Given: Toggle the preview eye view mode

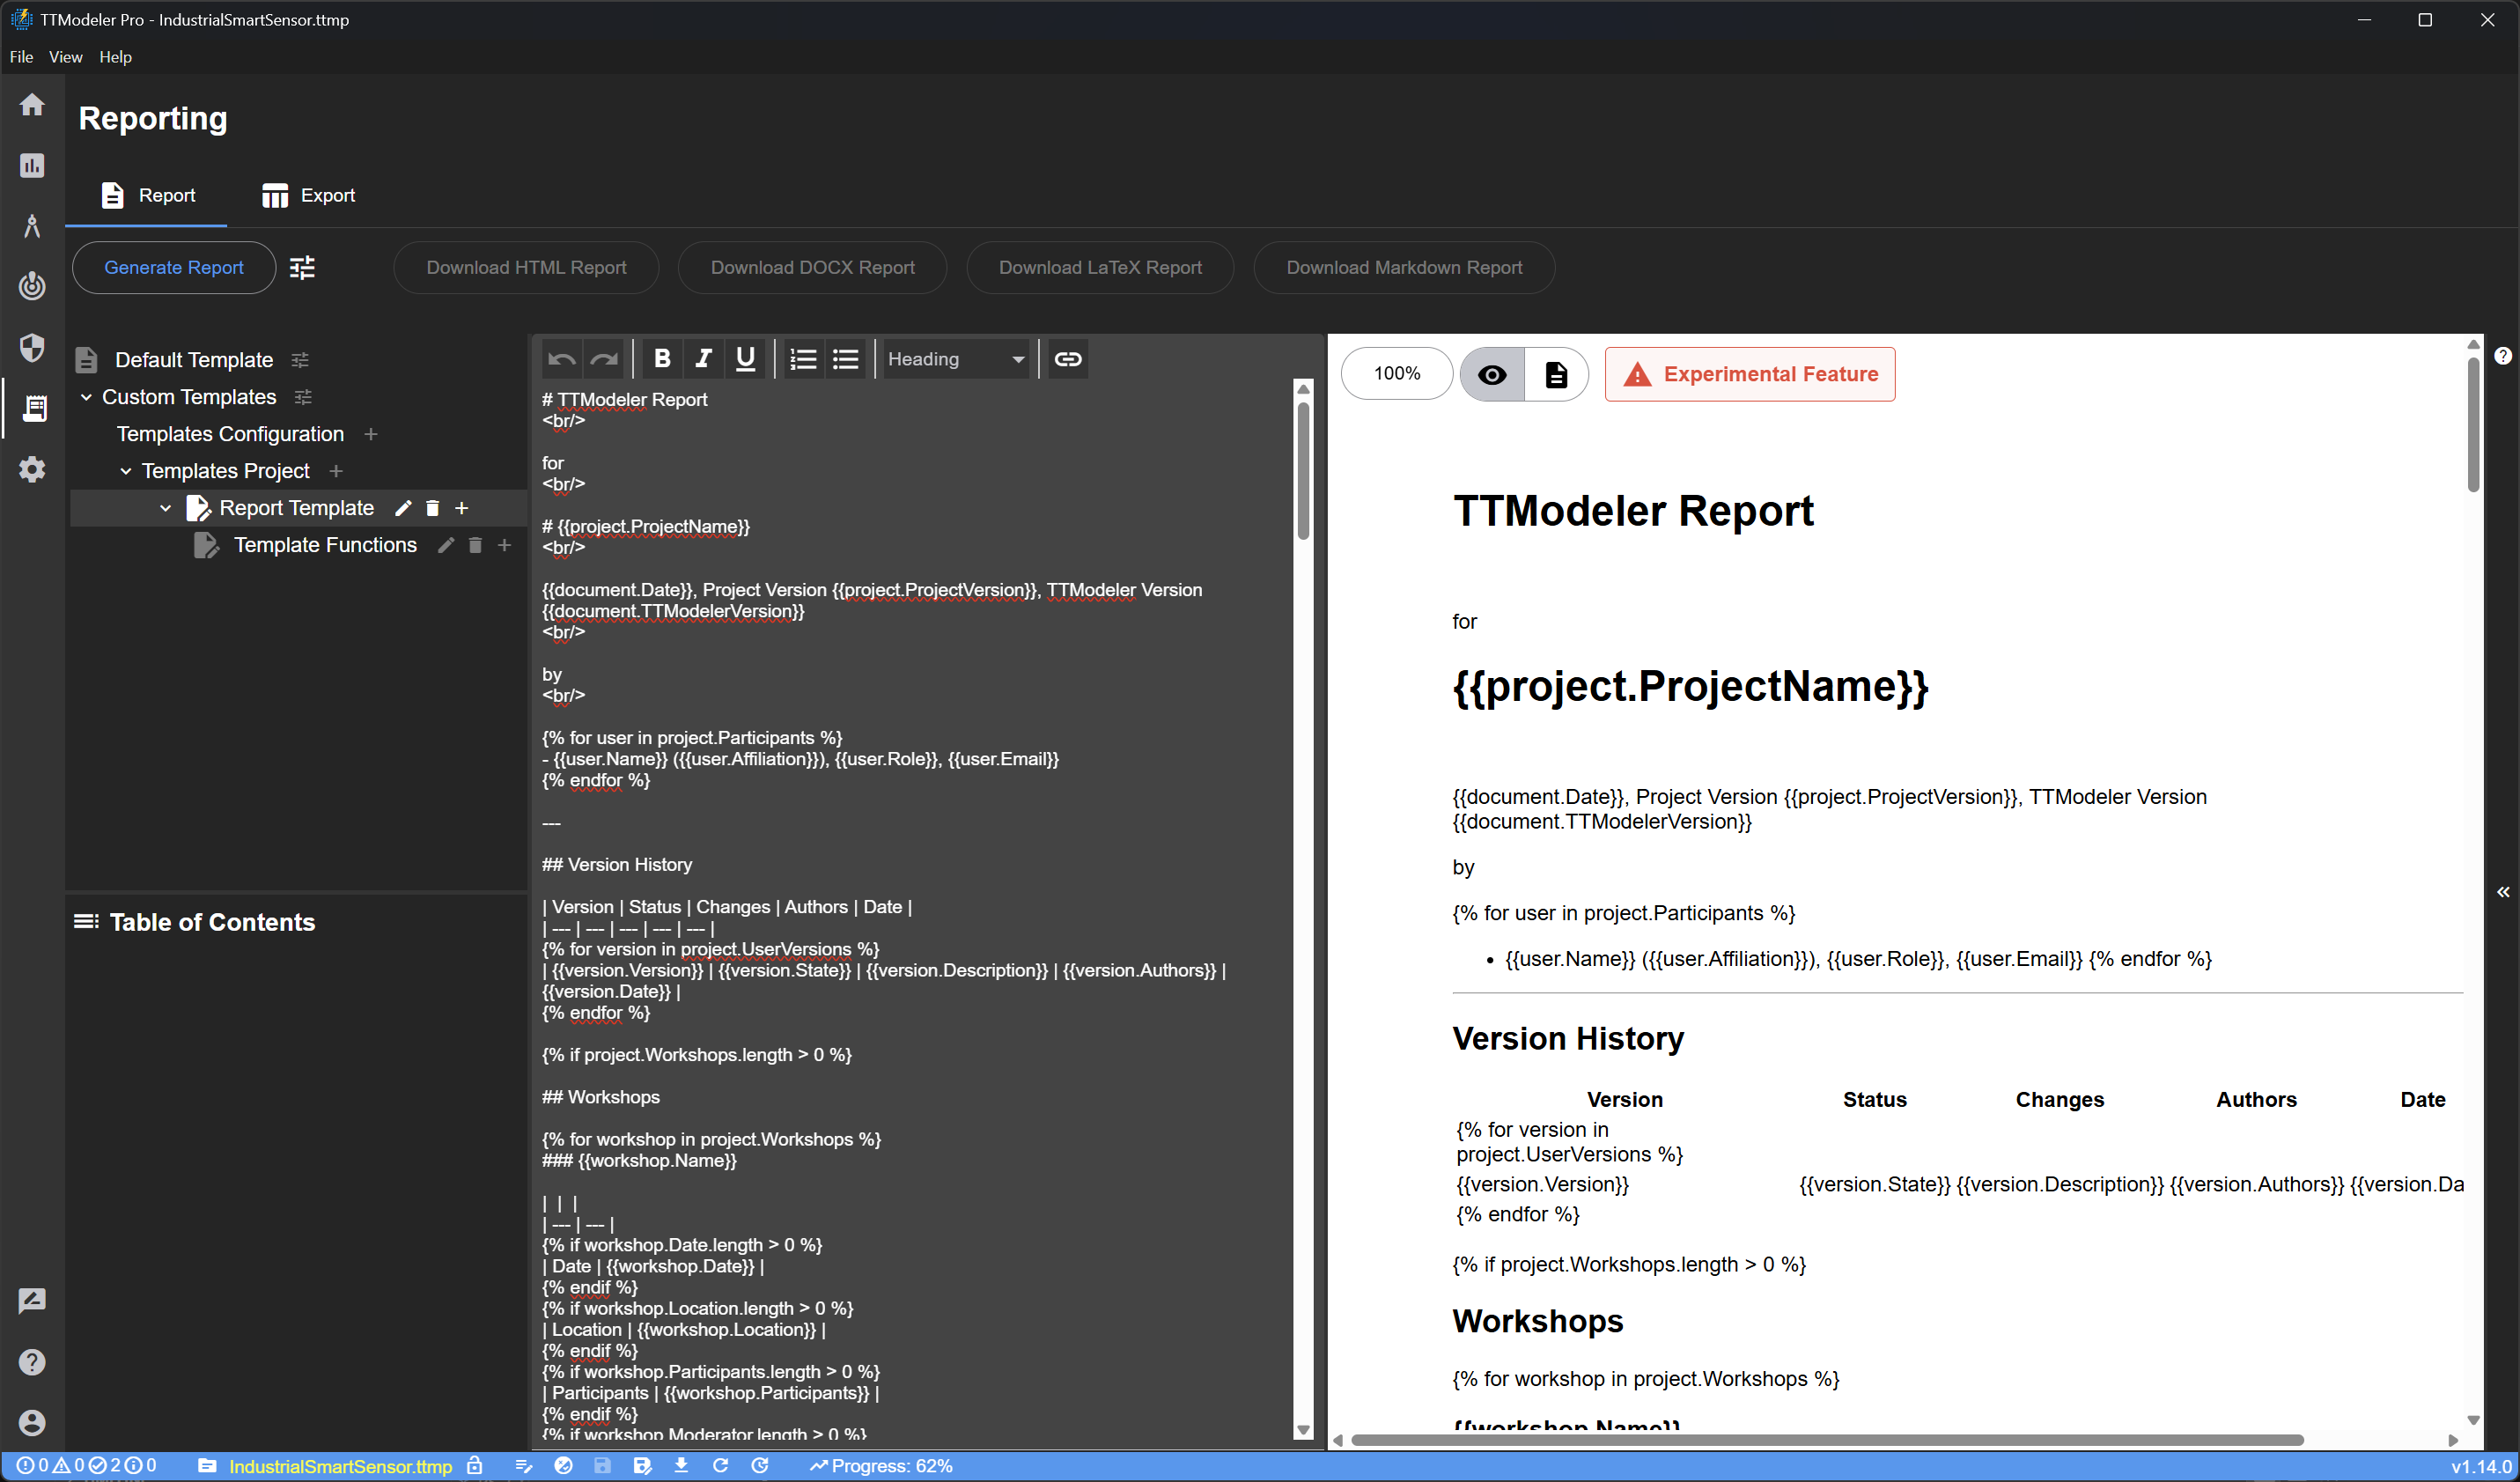Looking at the screenshot, I should (1492, 374).
